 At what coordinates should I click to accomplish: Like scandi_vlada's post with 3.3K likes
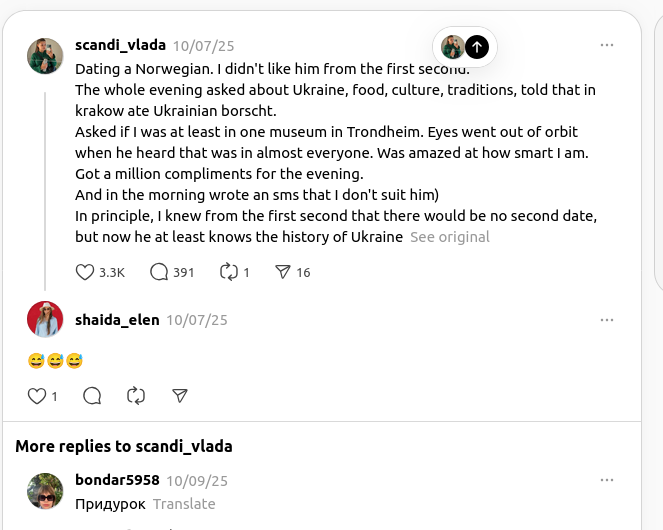[86, 272]
